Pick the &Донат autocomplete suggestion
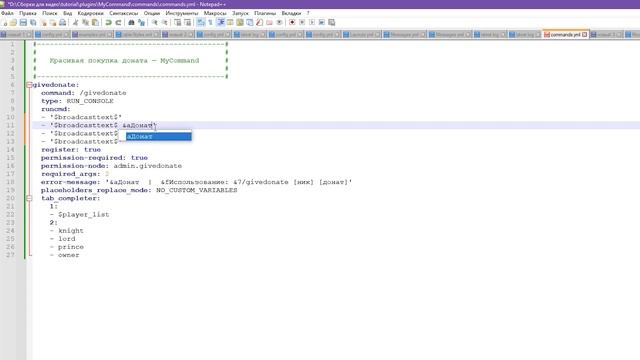Image resolution: width=640 pixels, height=360 pixels. (158, 137)
